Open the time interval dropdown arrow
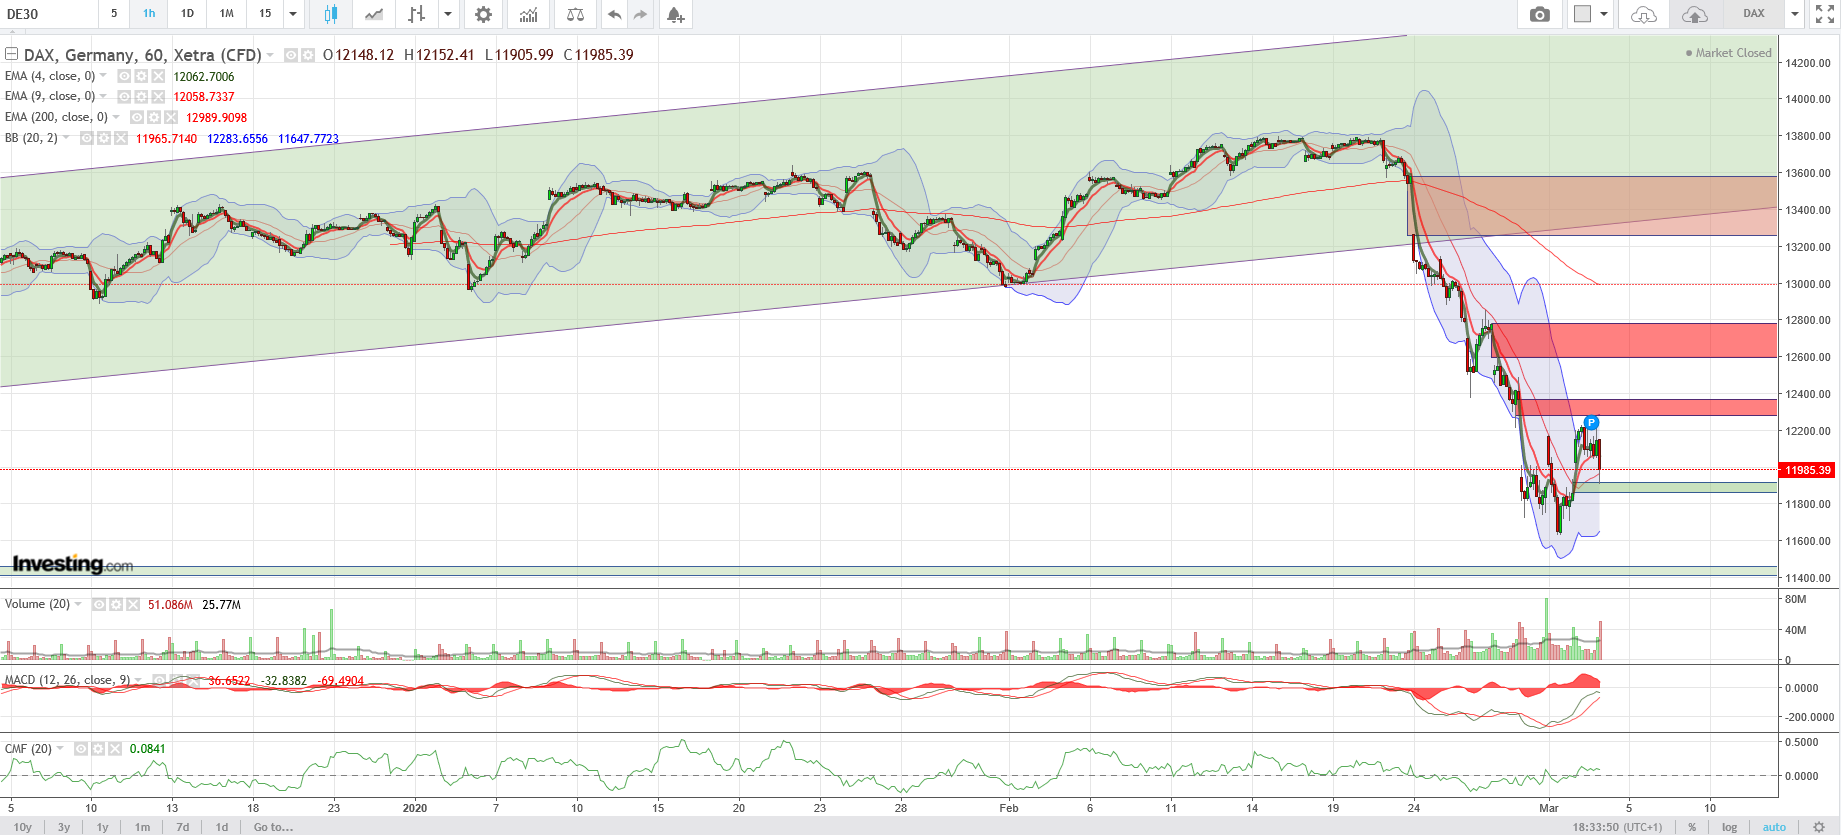Screen dimensions: 1841x835 point(293,14)
